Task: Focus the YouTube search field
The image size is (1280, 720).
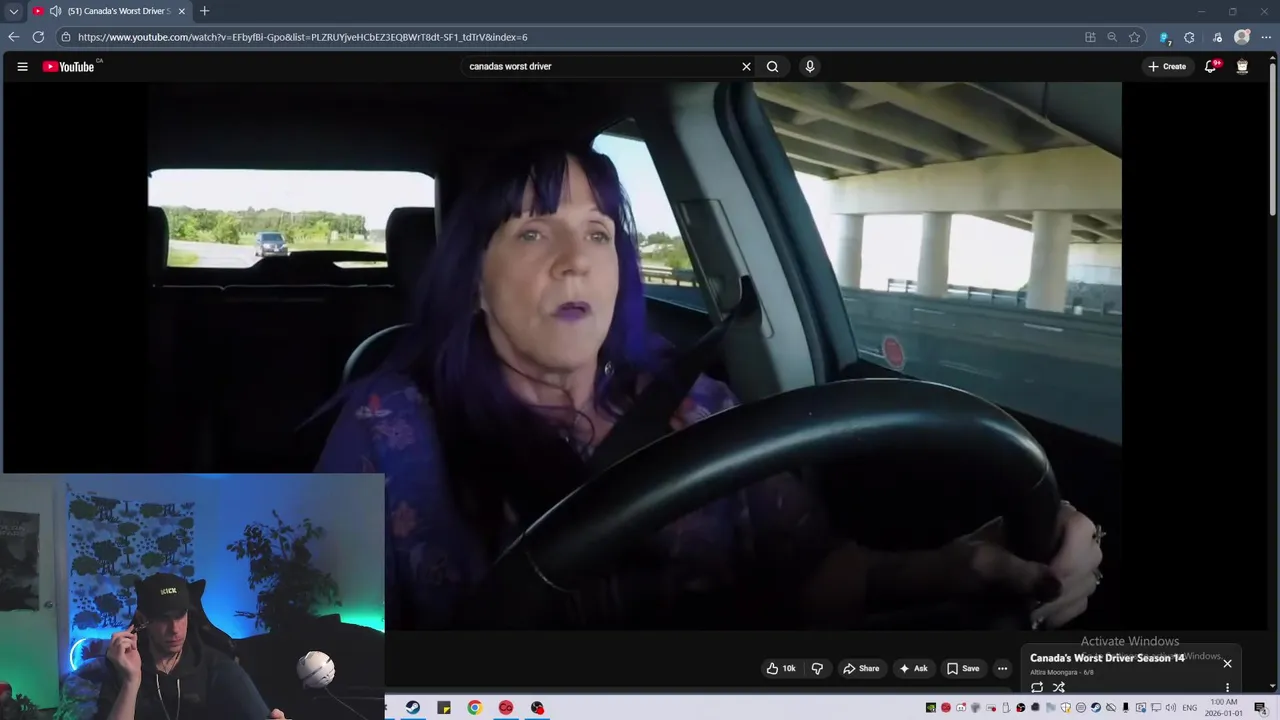Action: [x=600, y=67]
